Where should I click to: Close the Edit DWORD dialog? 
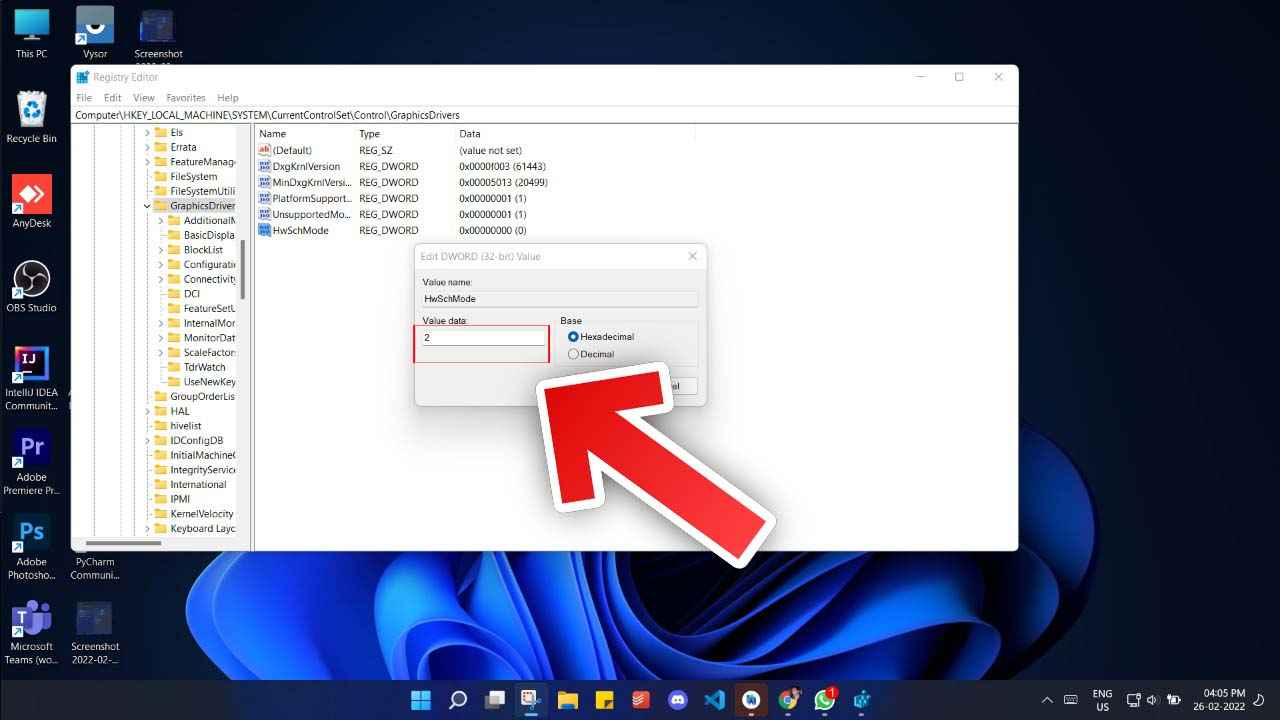click(692, 256)
